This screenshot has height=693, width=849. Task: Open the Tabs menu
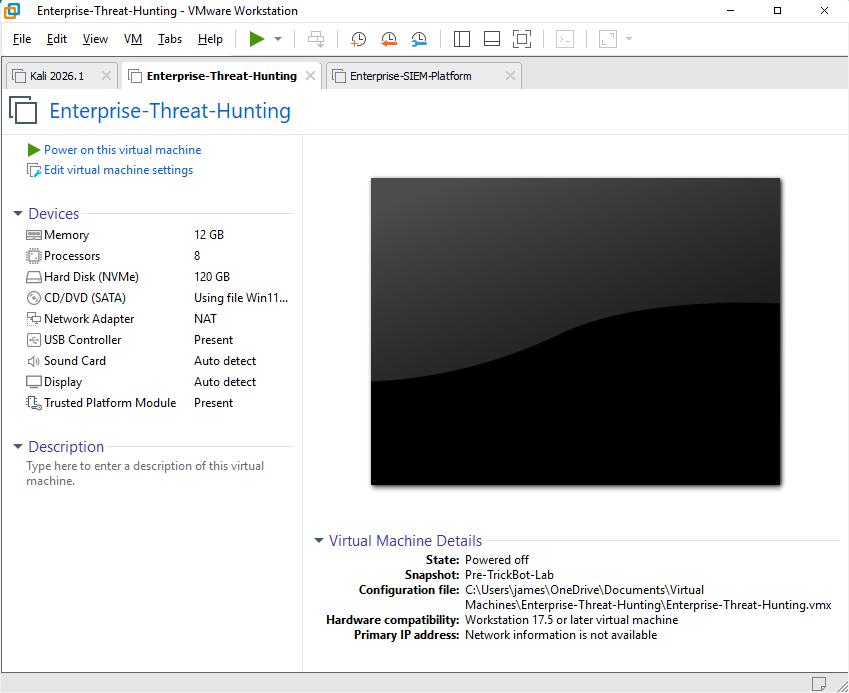pyautogui.click(x=169, y=39)
